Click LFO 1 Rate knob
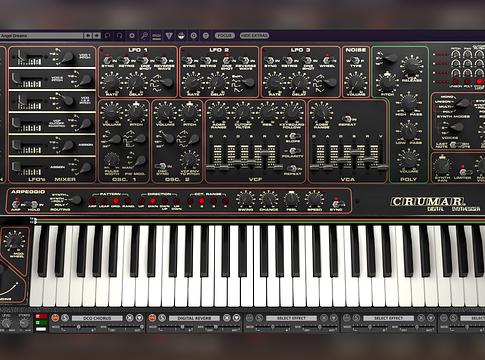This screenshot has width=485, height=360. pos(111,82)
